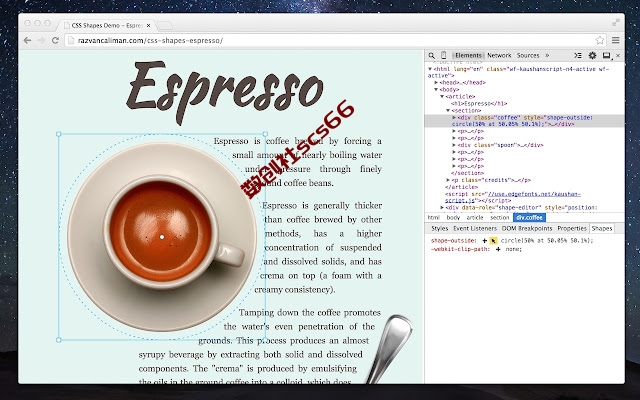Open the use.edgefonts.net script link
Image resolution: width=640 pixels, height=400 pixels.
pos(534,194)
